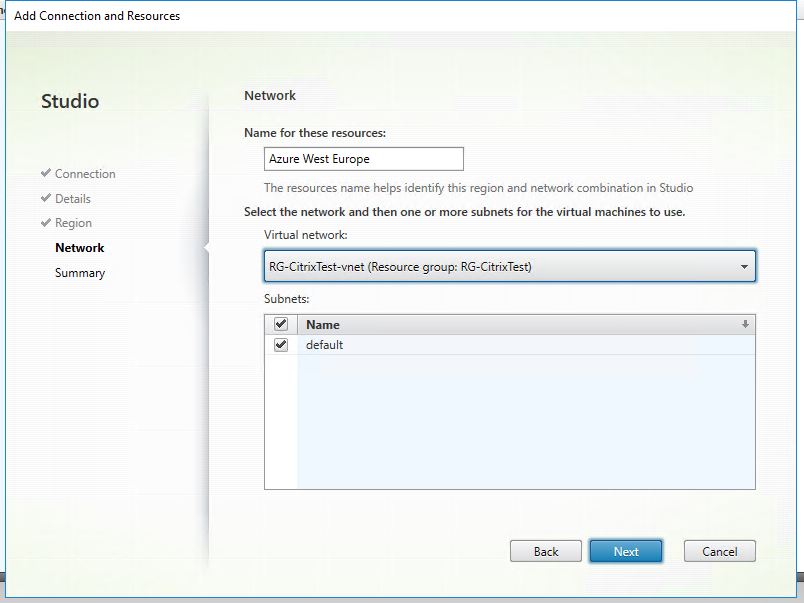Select the default subnet row name
The height and width of the screenshot is (603, 804).
[x=325, y=345]
